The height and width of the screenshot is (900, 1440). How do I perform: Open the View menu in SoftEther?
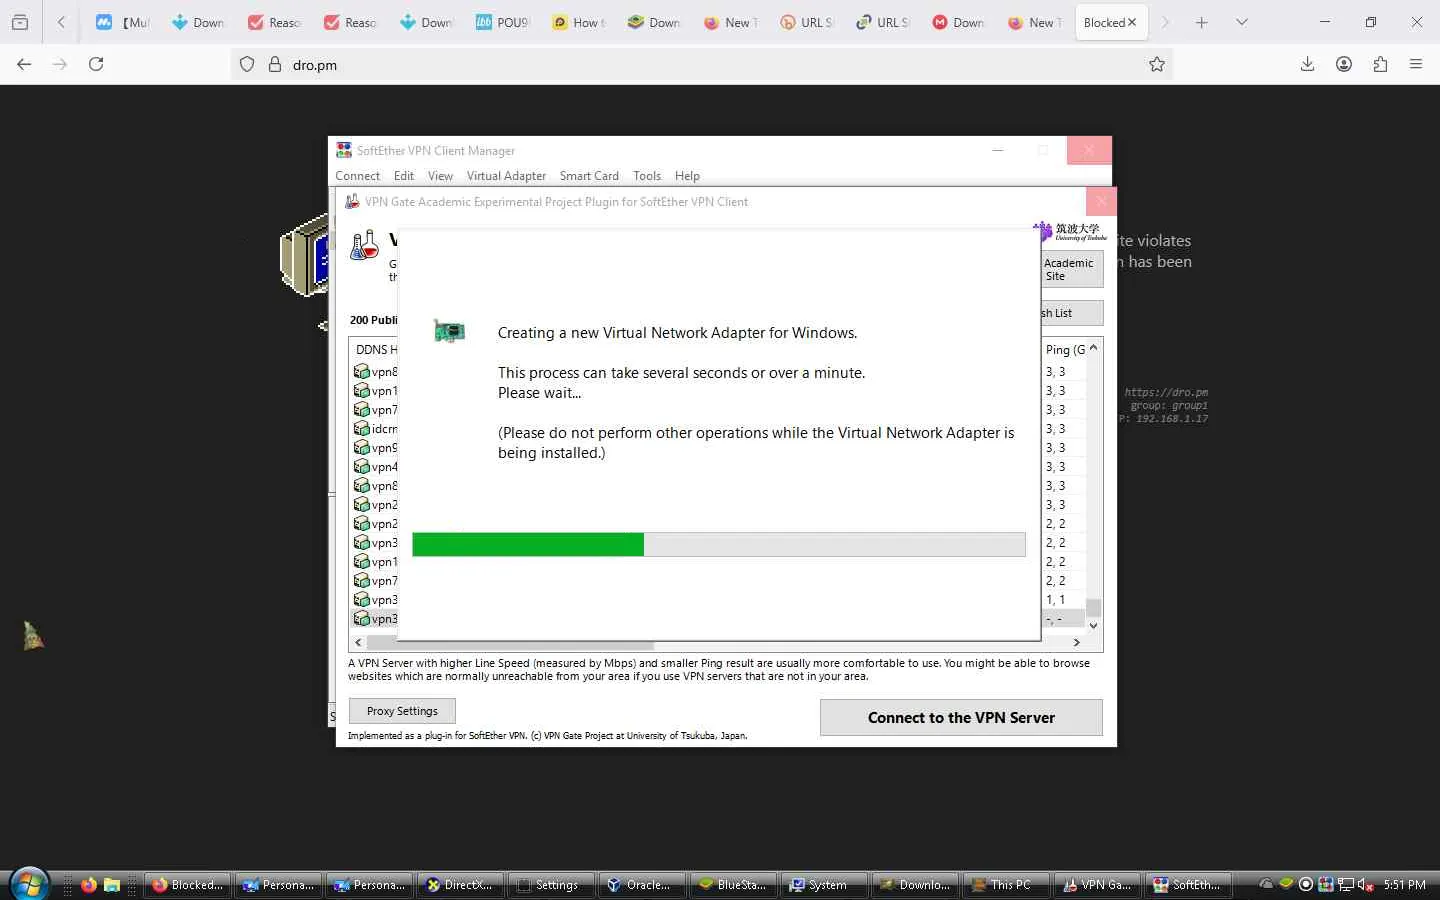(440, 176)
